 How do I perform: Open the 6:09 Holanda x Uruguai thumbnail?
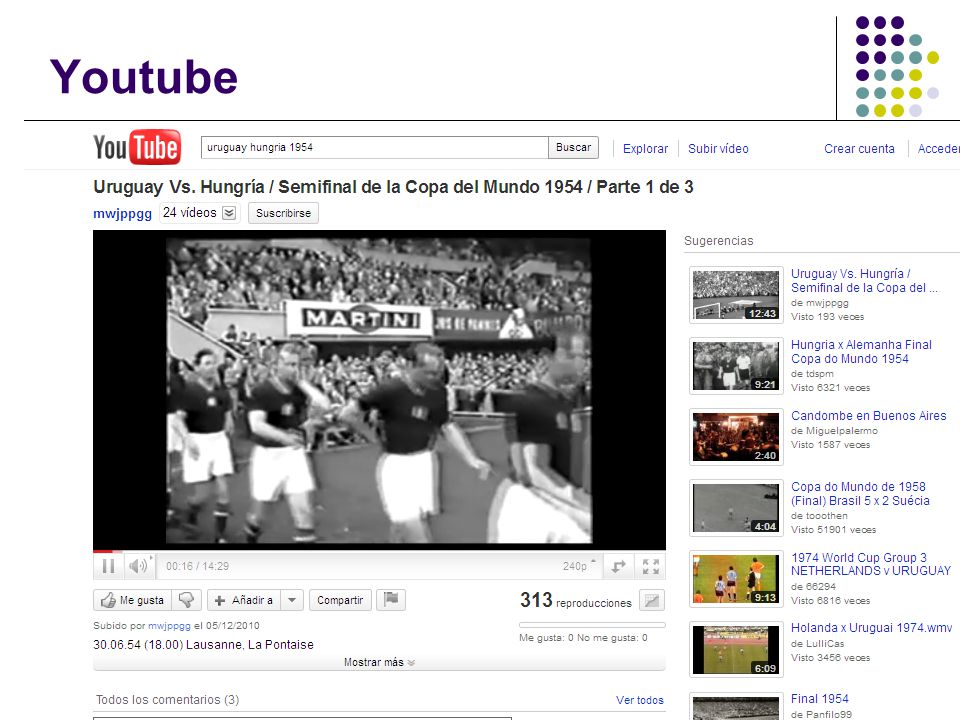[x=736, y=650]
